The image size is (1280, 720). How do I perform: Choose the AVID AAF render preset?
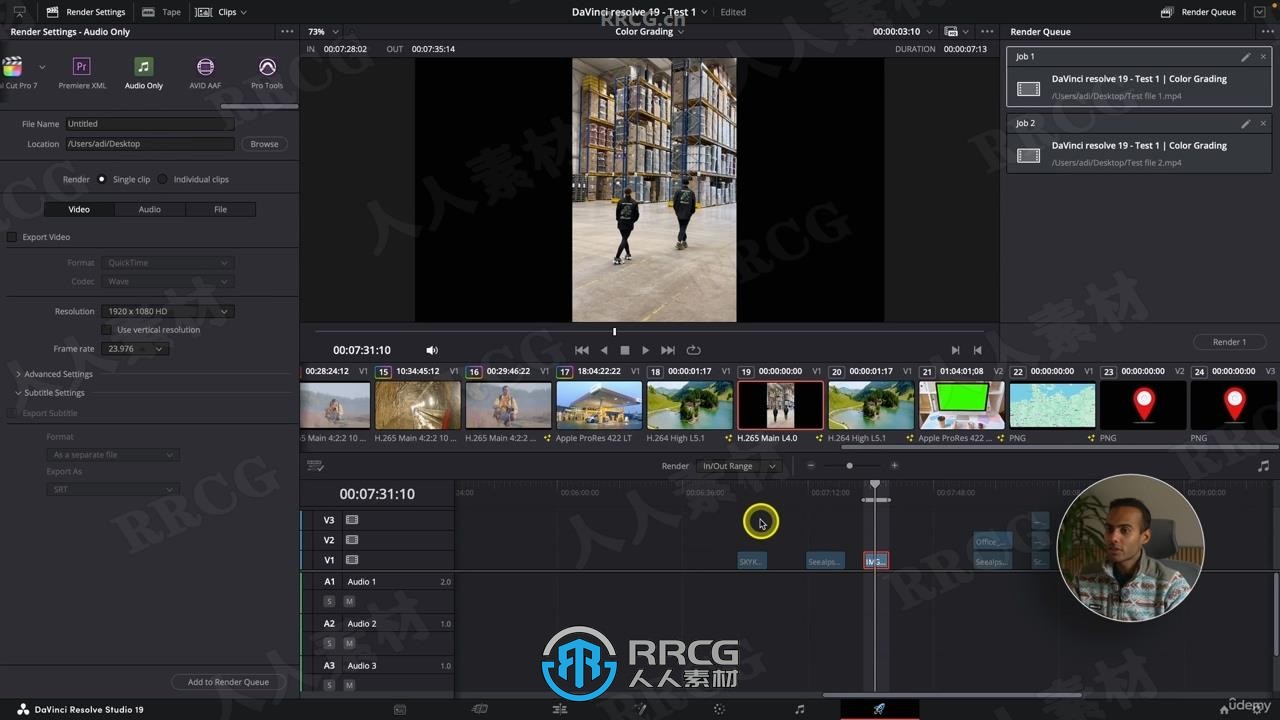[x=205, y=73]
